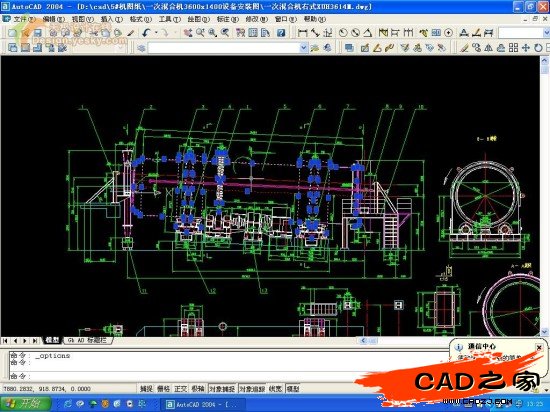Click the Array tool icon
Viewport: 550px width, 412px height.
tap(513, 48)
